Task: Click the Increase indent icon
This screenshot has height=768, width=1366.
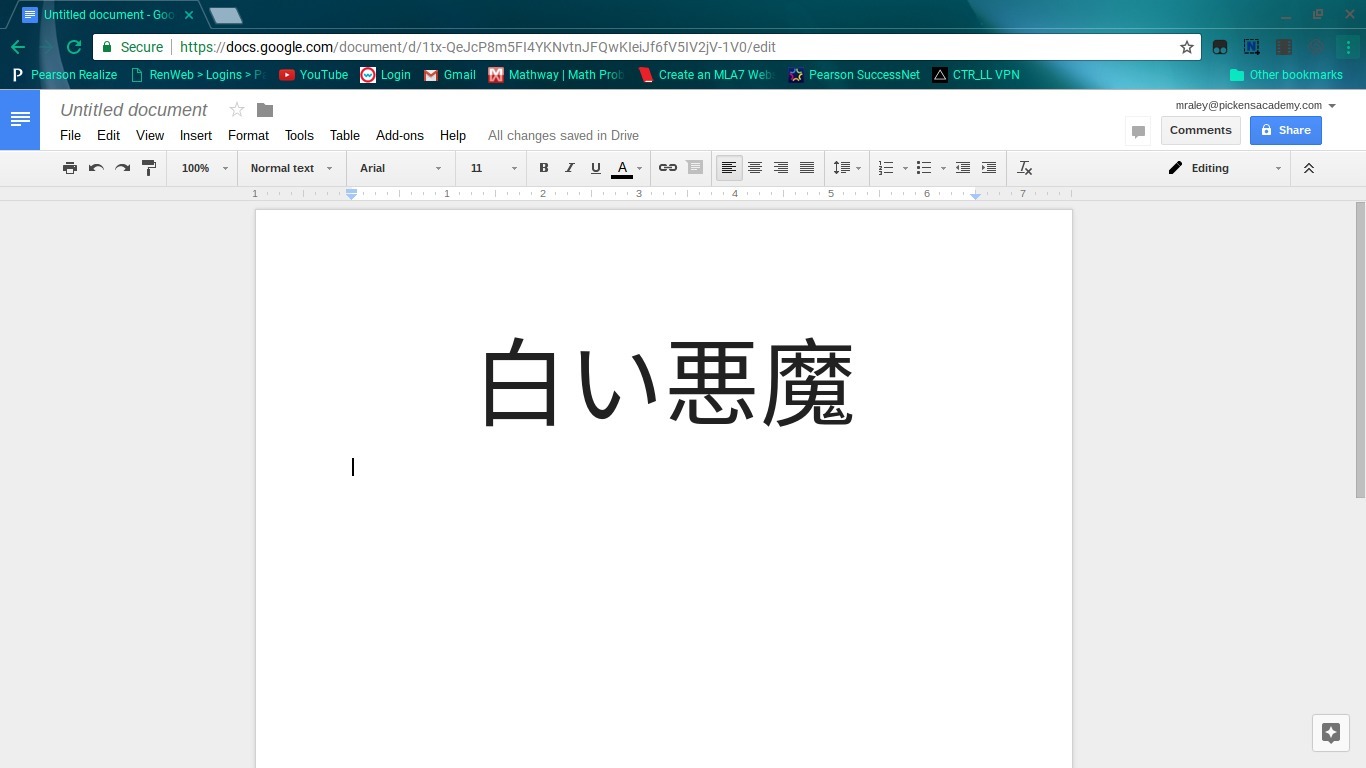Action: click(989, 168)
